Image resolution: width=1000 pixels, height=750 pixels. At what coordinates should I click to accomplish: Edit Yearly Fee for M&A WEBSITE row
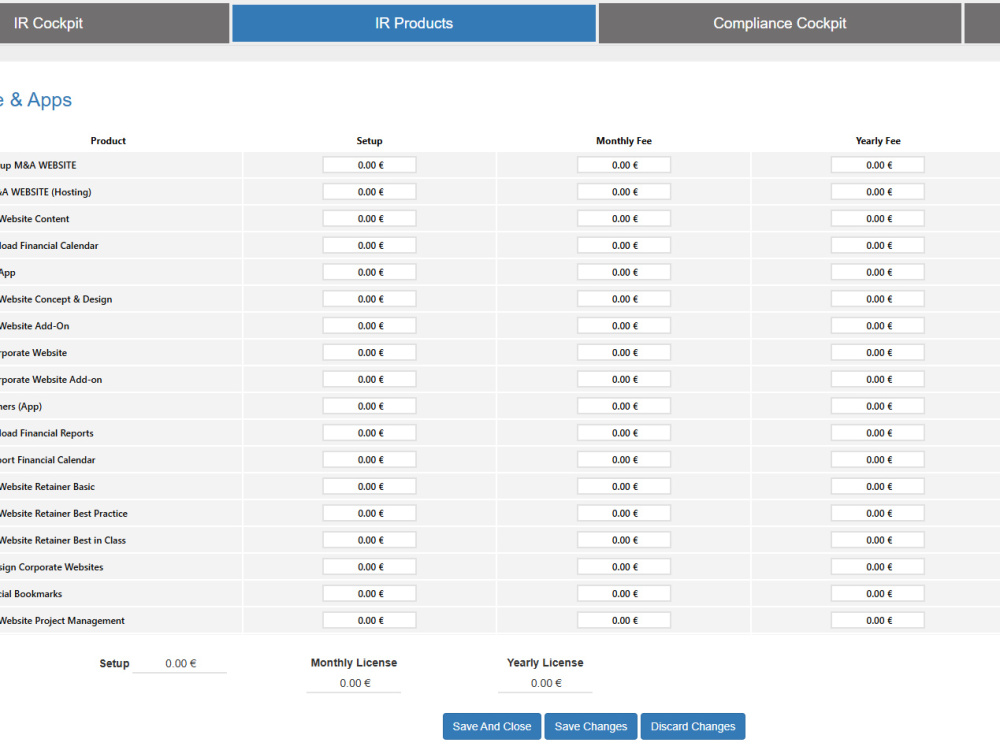(878, 165)
